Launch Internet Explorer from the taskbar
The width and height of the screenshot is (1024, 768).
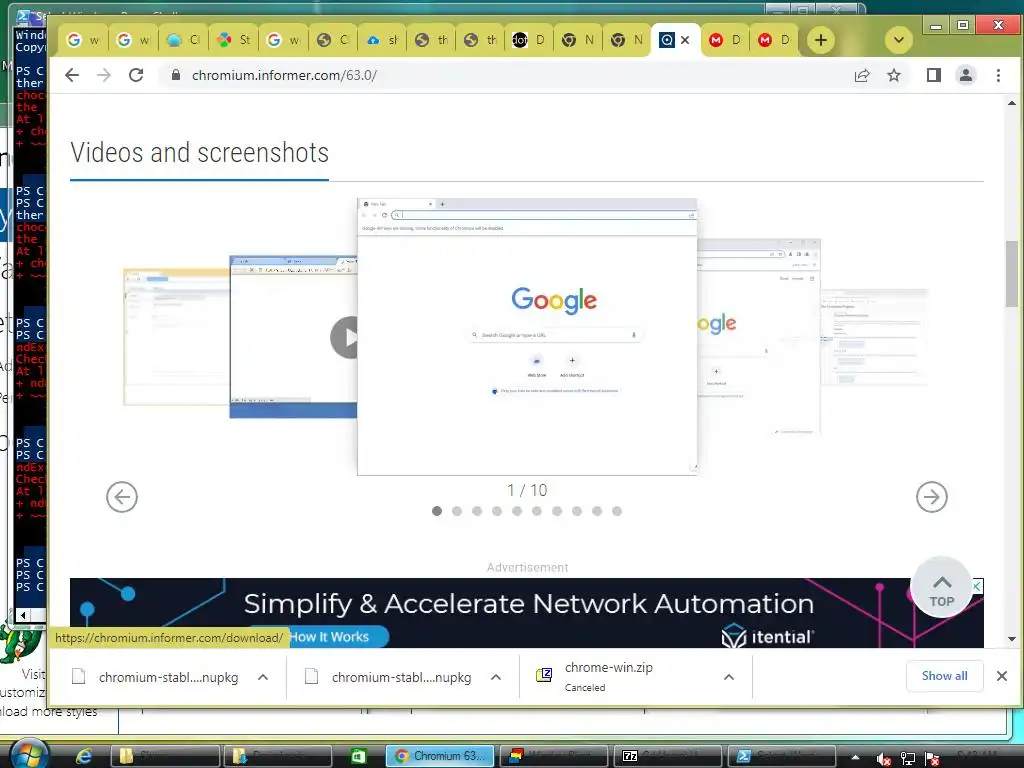pyautogui.click(x=84, y=756)
